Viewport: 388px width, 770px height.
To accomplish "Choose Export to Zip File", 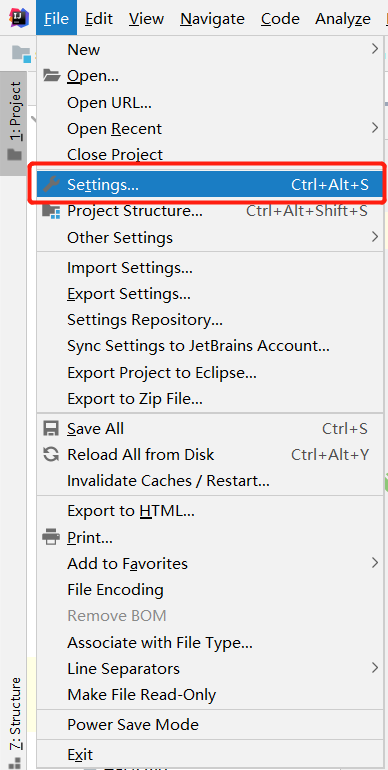I will 210,398.
